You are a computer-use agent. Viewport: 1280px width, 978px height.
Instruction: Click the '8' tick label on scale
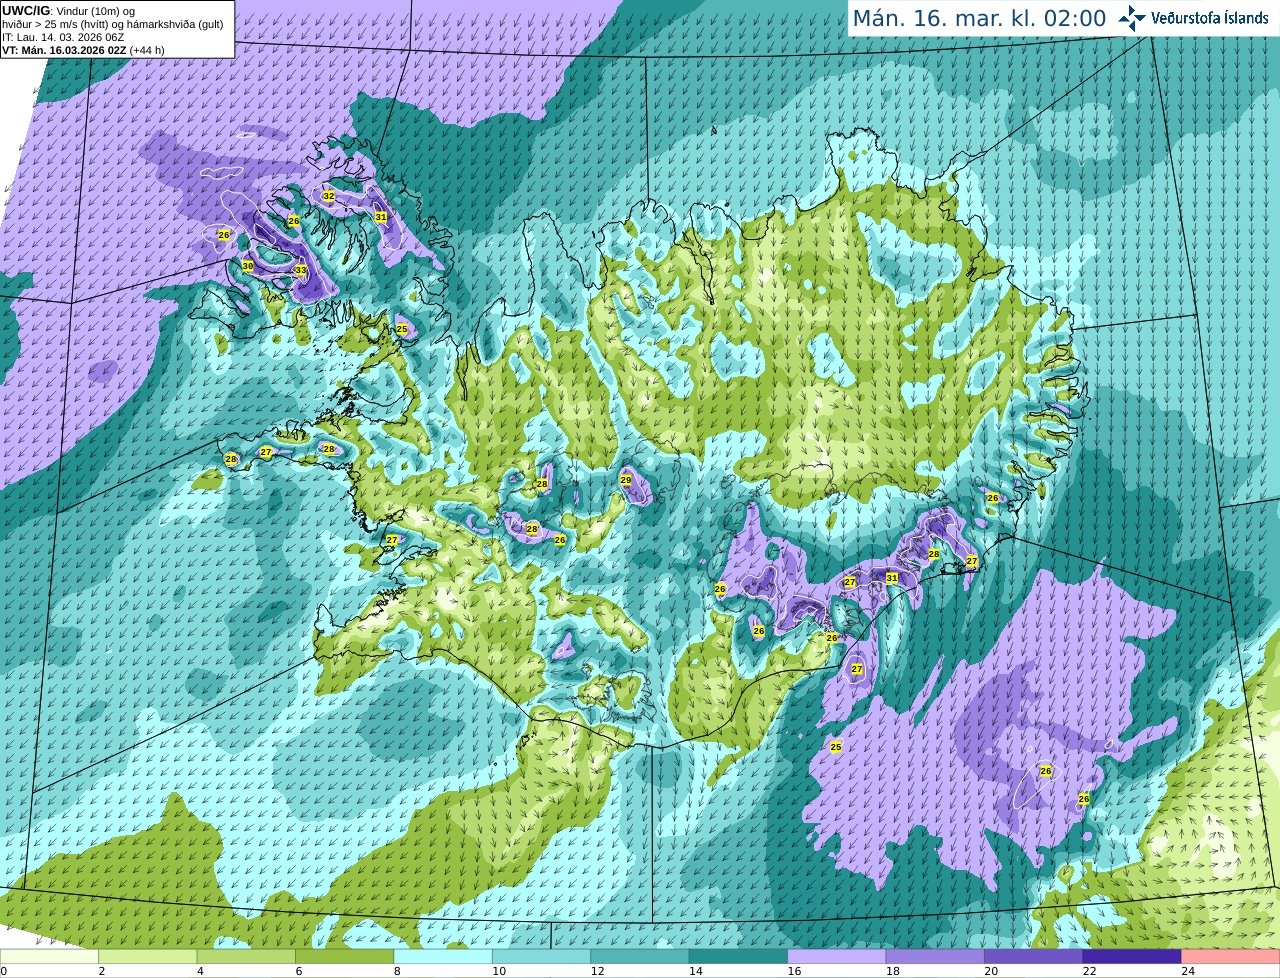pos(397,971)
